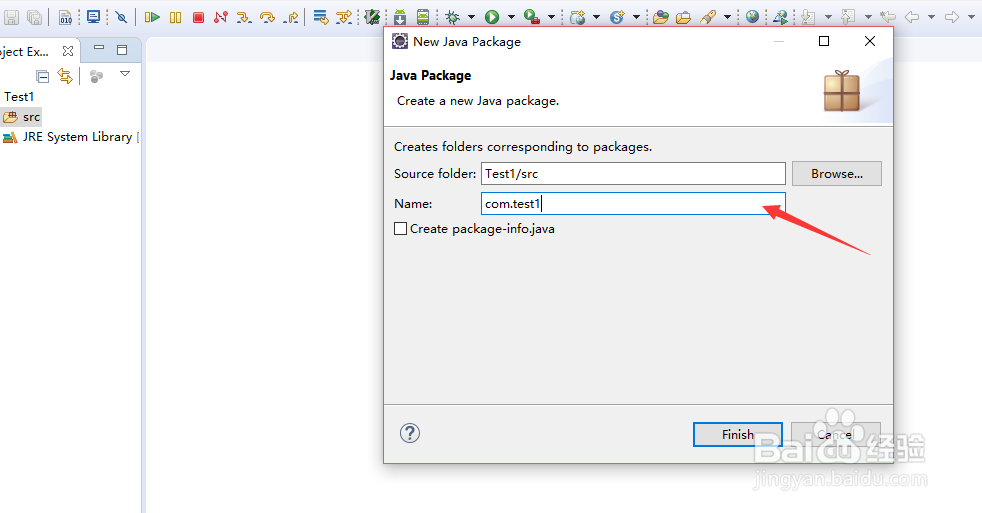This screenshot has height=513, width=982.
Task: Minimize the Project Explorer view
Action: [98, 48]
